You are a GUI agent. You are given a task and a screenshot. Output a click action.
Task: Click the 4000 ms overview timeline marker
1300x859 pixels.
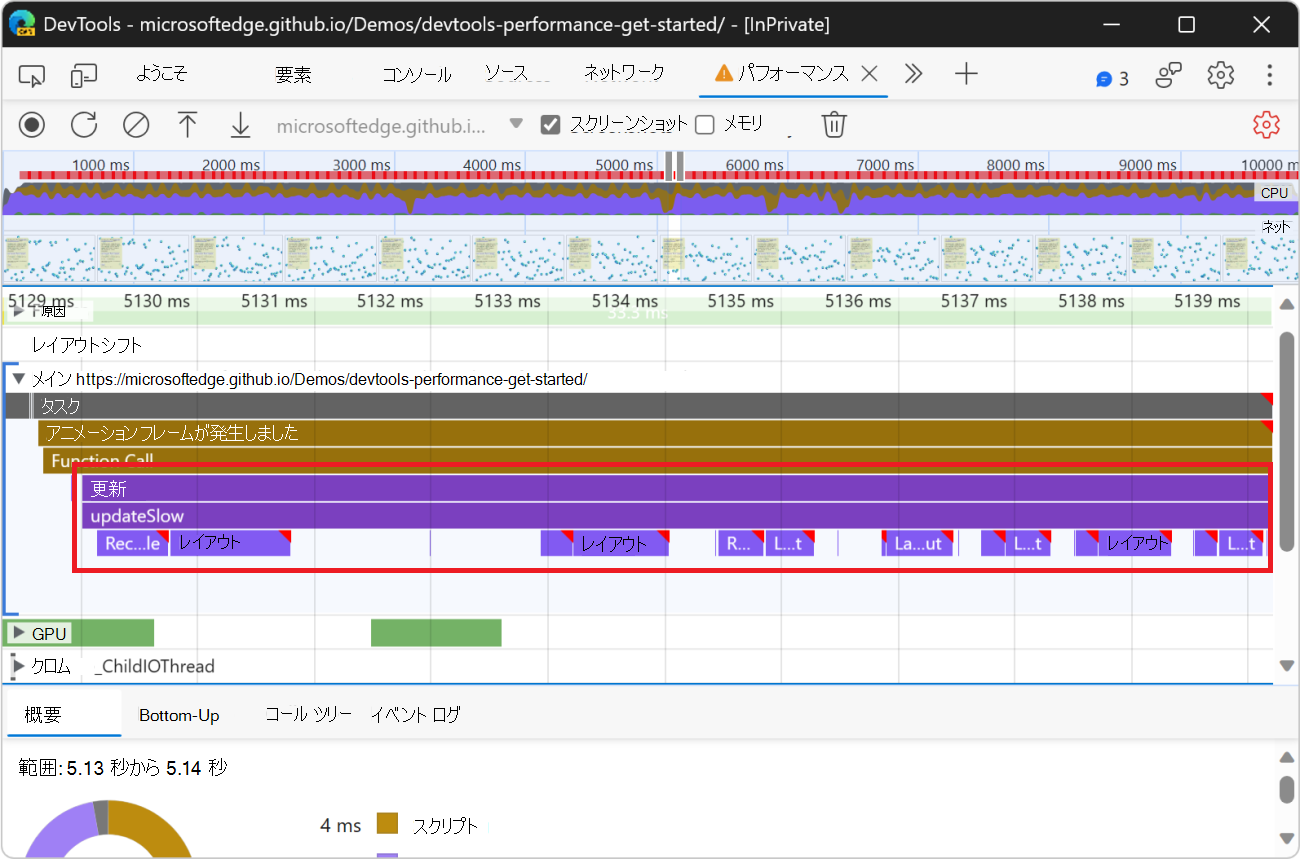click(493, 165)
